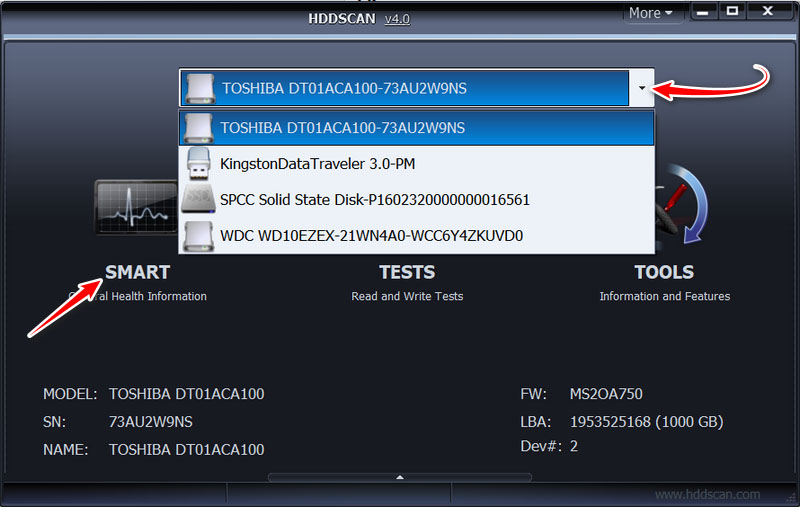Viewport: 800px width, 507px height.
Task: Open the TOOLS gauge icon
Action: point(682,204)
